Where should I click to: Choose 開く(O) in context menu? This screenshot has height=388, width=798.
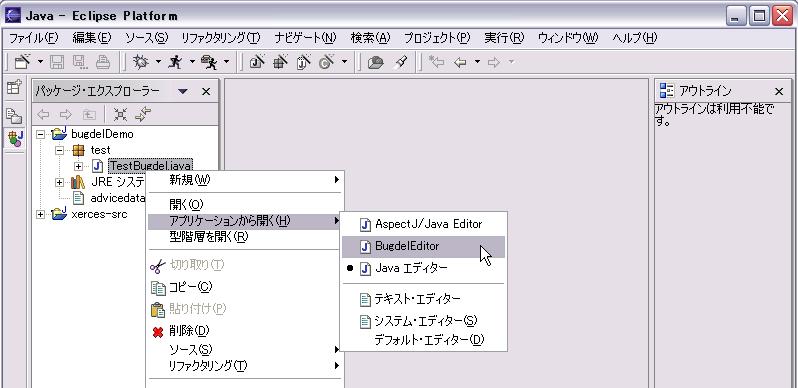(x=245, y=205)
